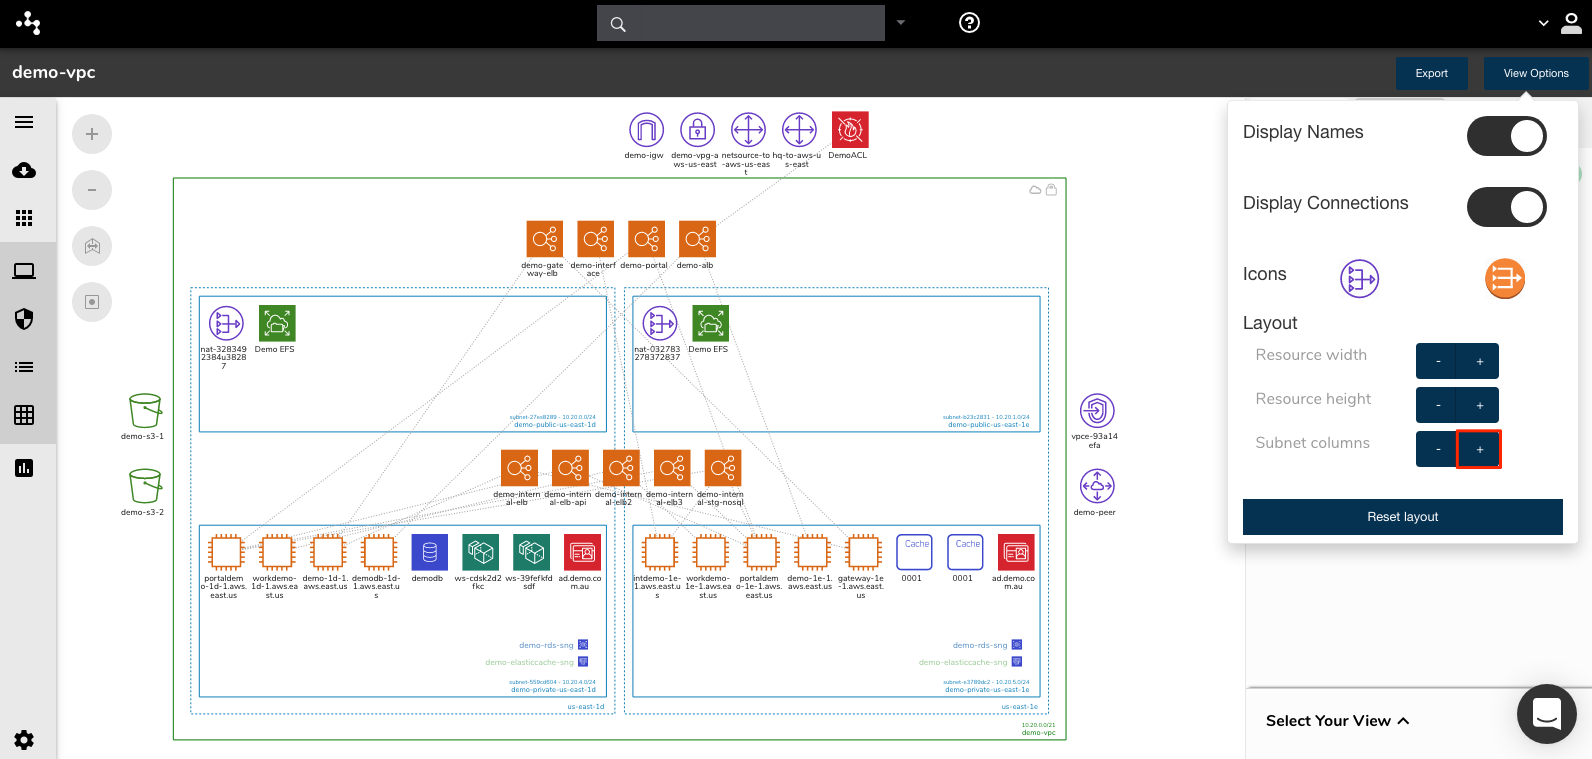Viewport: 1592px width, 759px height.
Task: Open the bar chart reports icon in sidebar
Action: [x=24, y=468]
